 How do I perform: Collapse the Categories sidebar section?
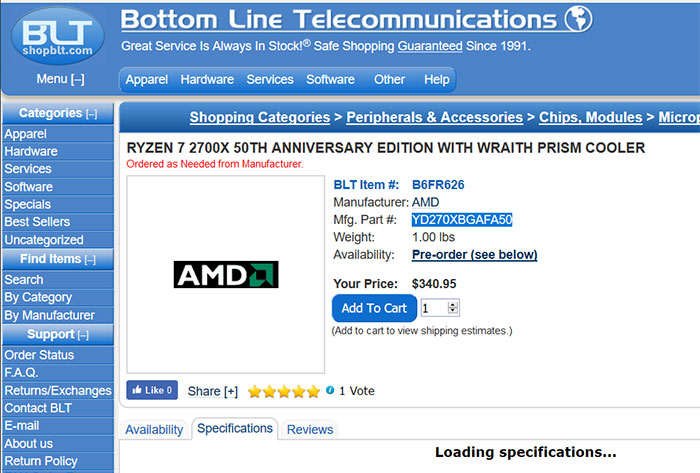(x=92, y=114)
